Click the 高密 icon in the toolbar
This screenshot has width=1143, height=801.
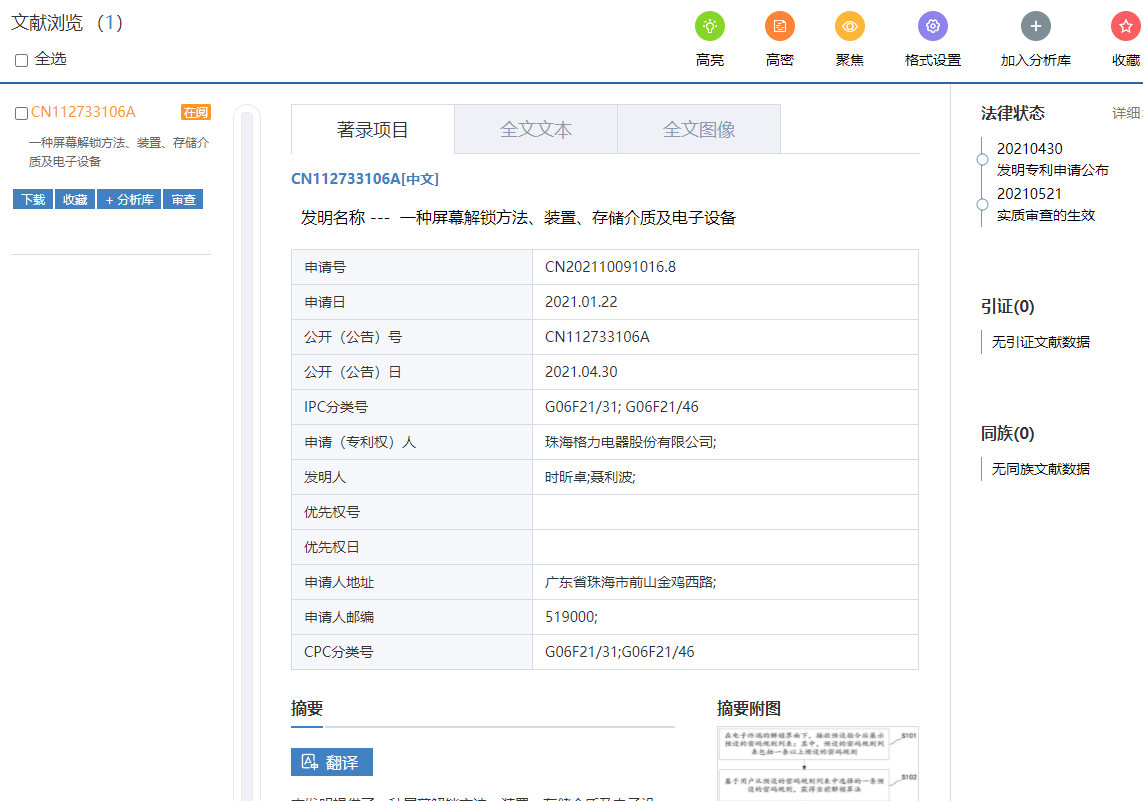pos(780,26)
